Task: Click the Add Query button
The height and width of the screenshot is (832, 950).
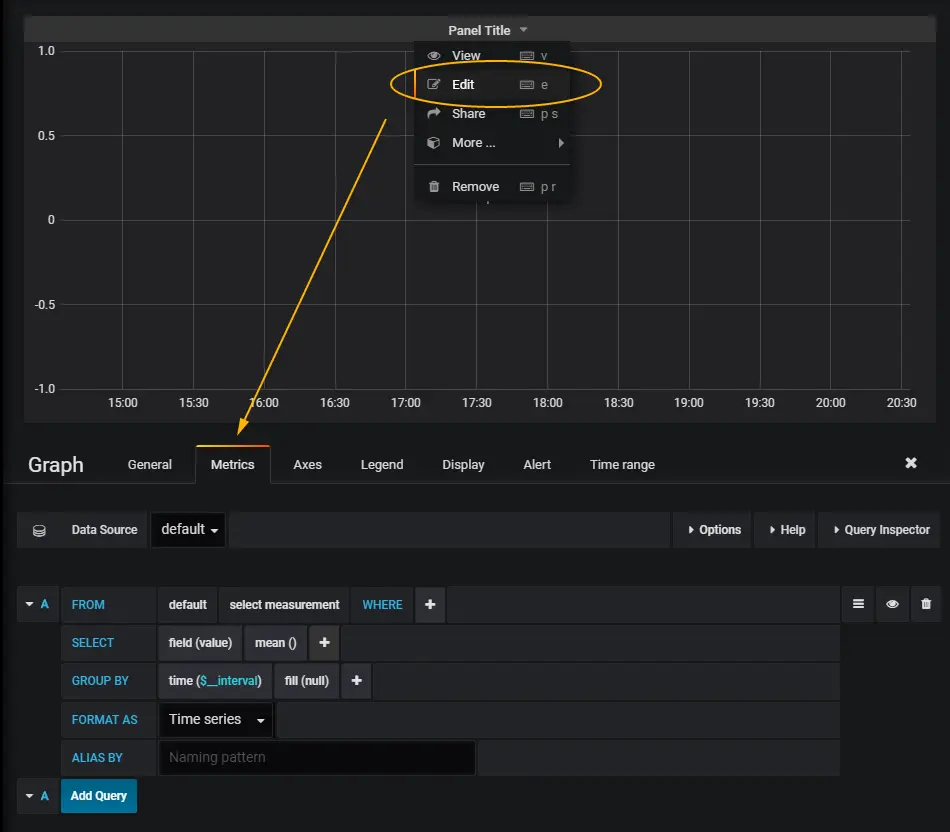Action: pos(99,796)
